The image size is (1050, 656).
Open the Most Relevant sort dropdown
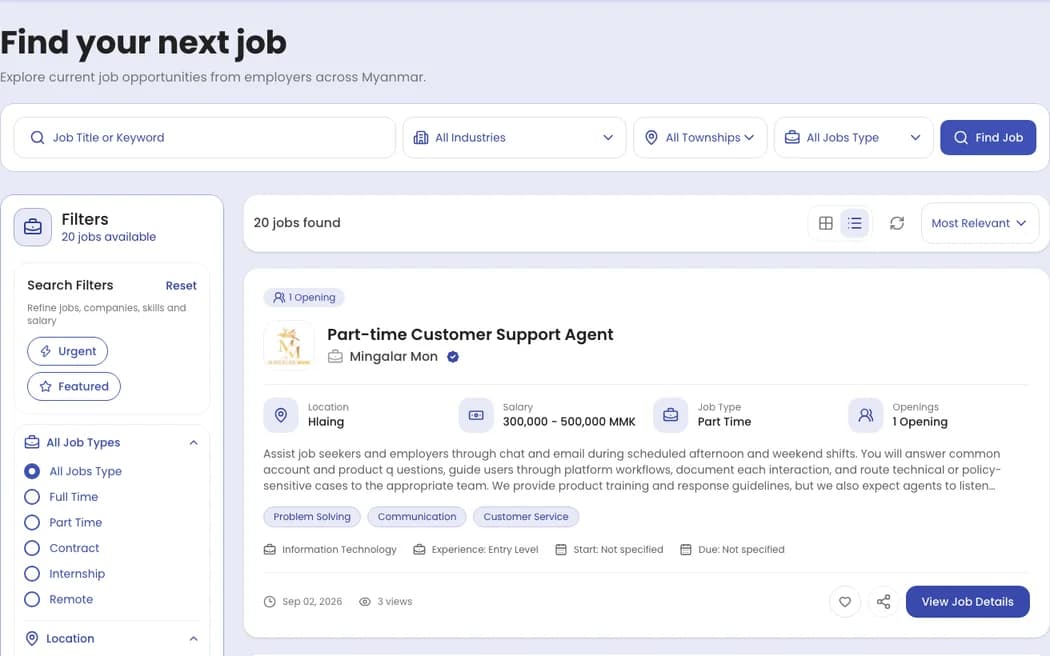click(980, 223)
